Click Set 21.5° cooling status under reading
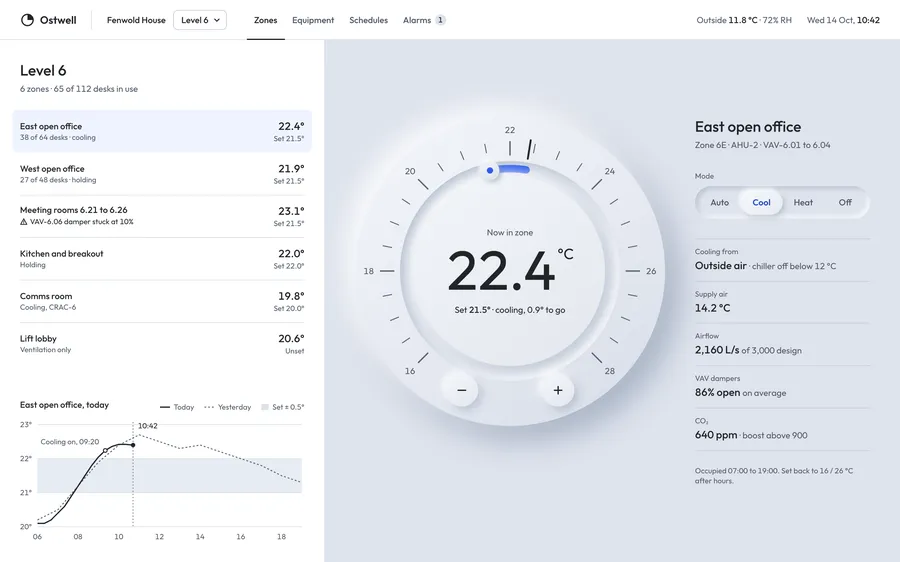 [x=510, y=310]
